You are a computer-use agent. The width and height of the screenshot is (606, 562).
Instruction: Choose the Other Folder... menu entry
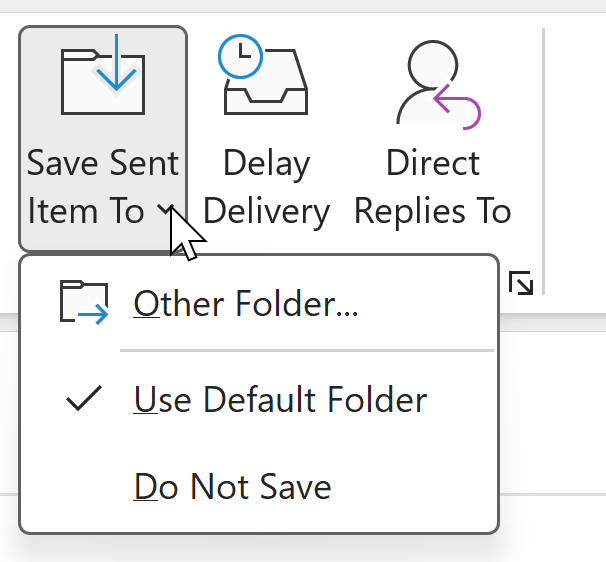pyautogui.click(x=259, y=303)
